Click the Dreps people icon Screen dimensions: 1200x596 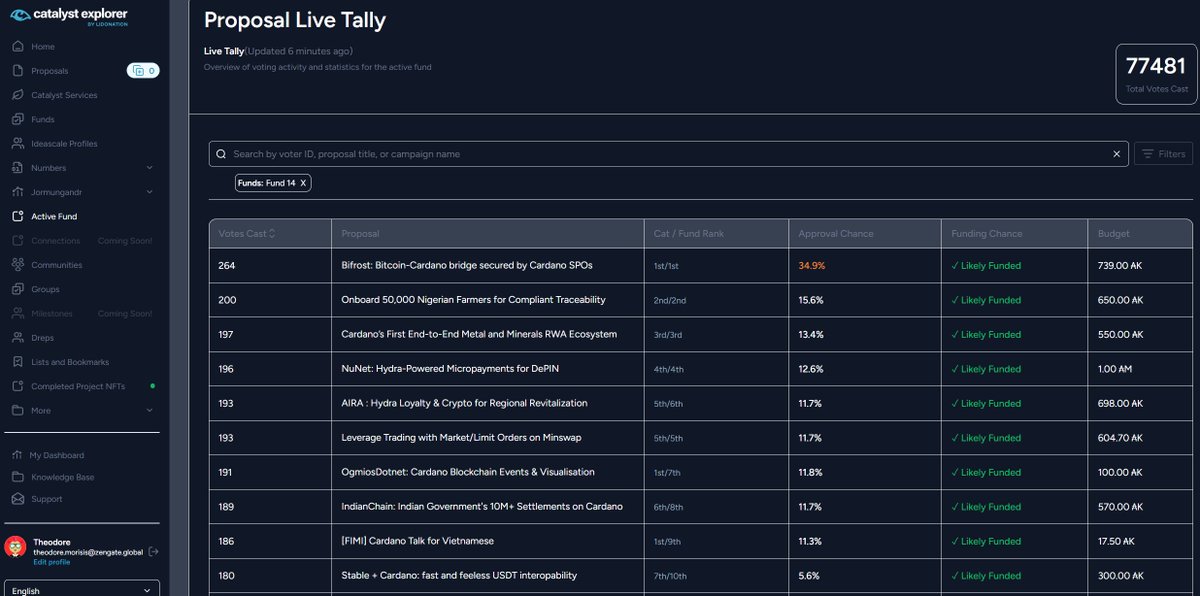[17, 338]
